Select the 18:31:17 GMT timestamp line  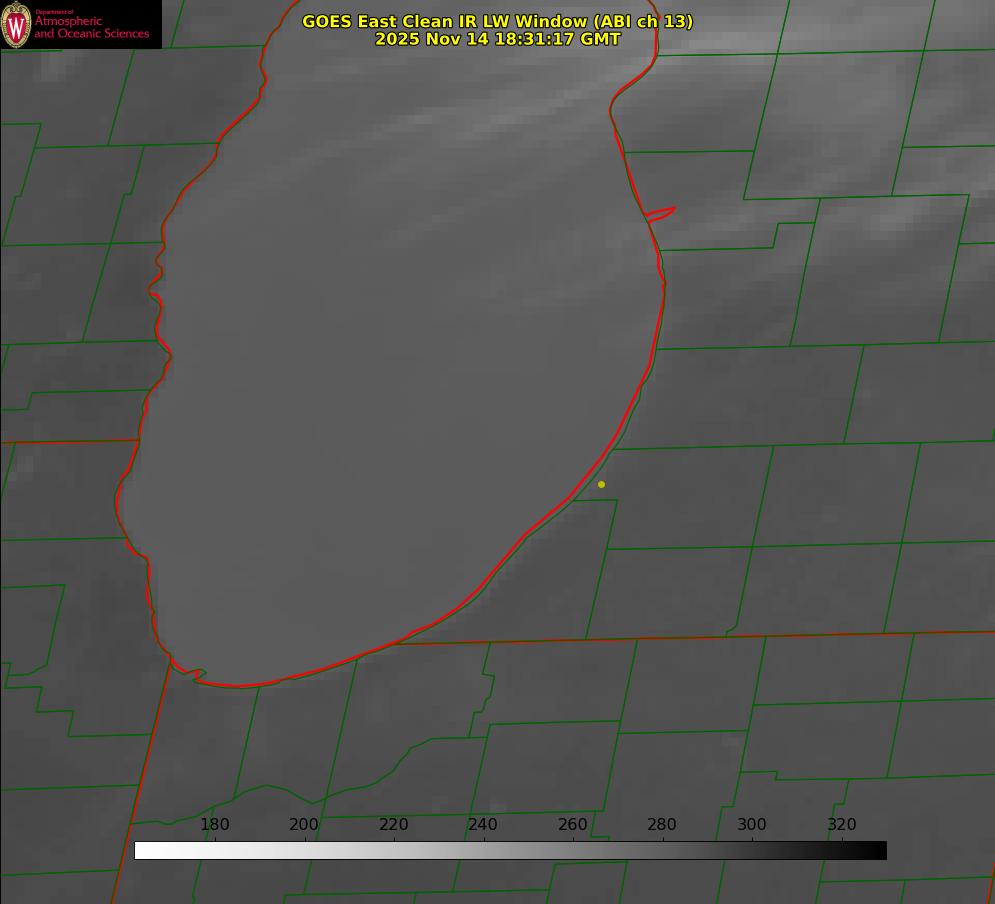497,39
